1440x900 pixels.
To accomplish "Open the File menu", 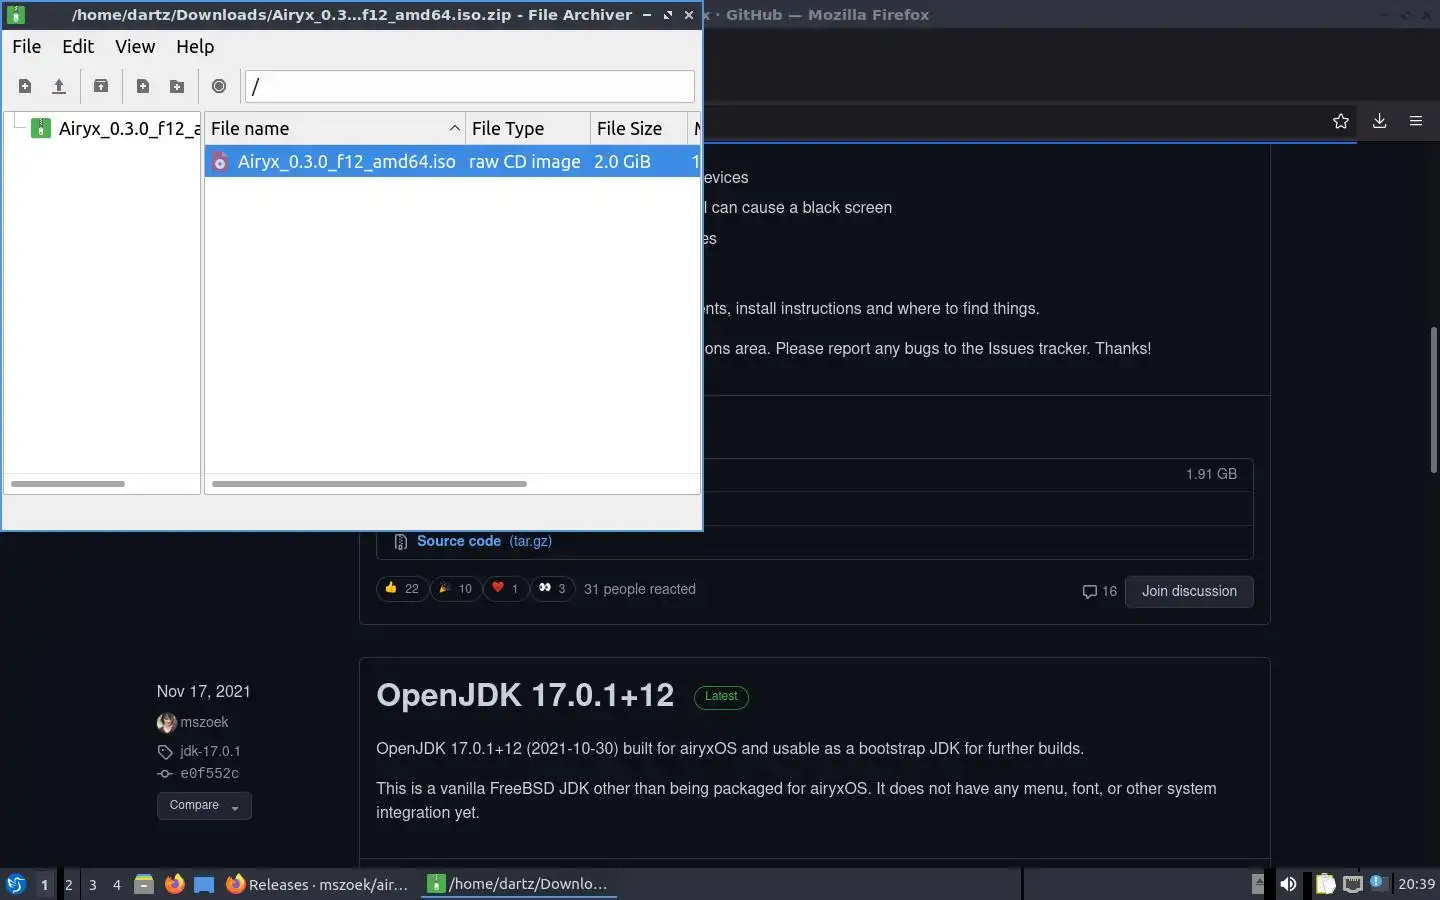I will [26, 46].
